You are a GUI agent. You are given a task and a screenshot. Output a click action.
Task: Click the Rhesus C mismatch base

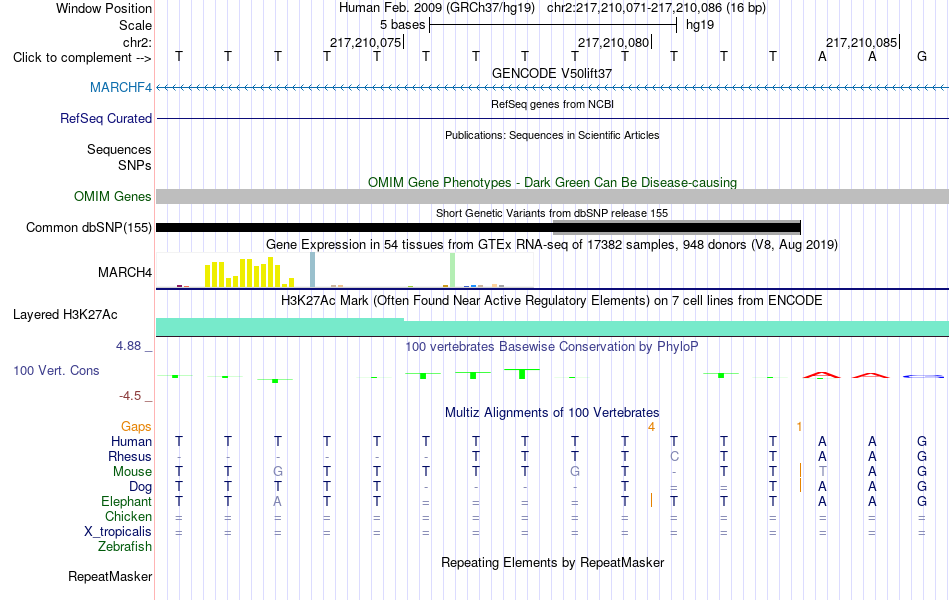click(674, 456)
